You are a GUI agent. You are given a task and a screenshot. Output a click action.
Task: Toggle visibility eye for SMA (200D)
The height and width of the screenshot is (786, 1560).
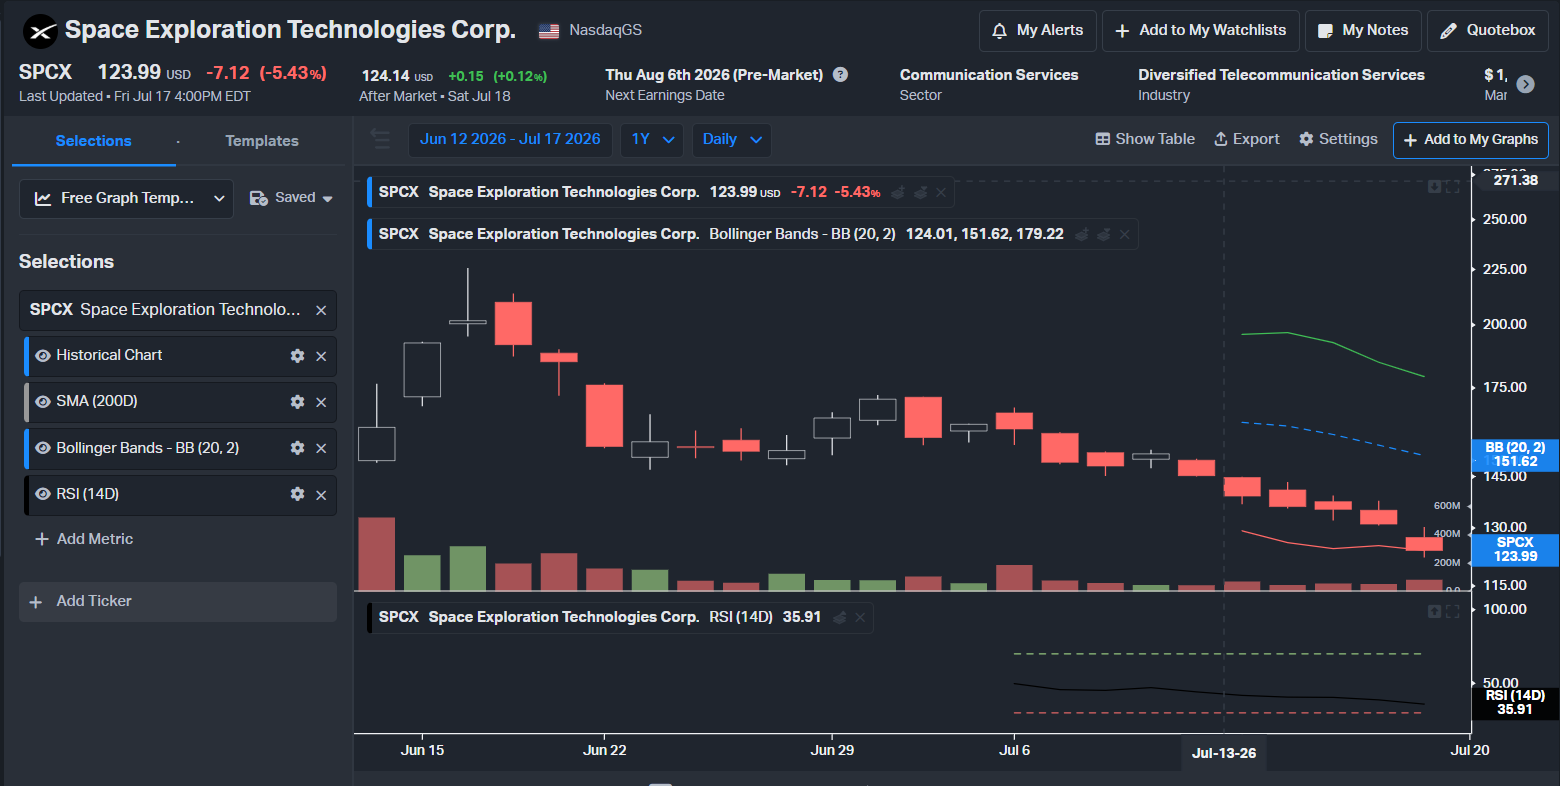click(x=43, y=402)
